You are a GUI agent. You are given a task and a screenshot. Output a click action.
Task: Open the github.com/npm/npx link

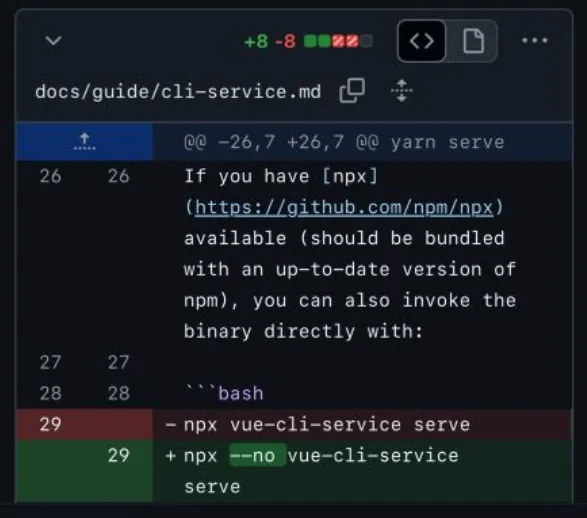click(344, 207)
